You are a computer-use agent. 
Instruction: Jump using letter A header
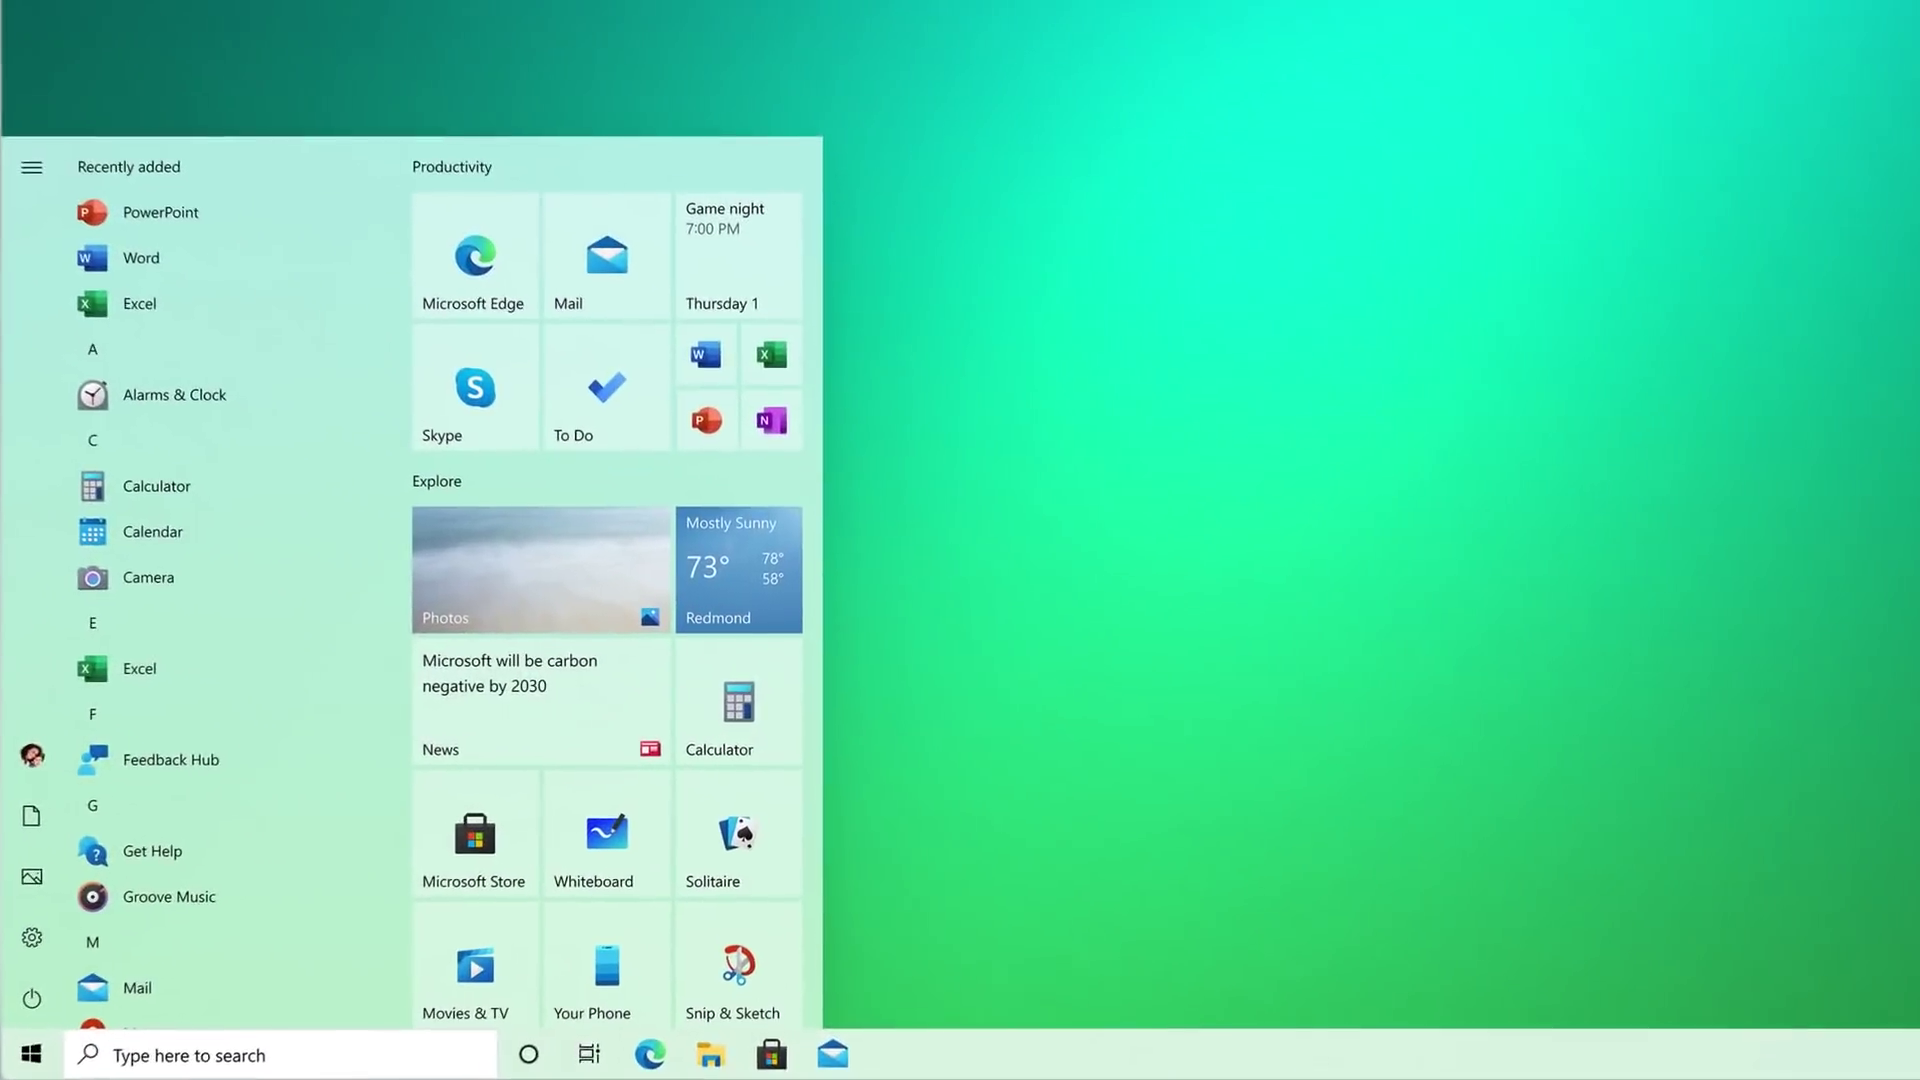93,350
